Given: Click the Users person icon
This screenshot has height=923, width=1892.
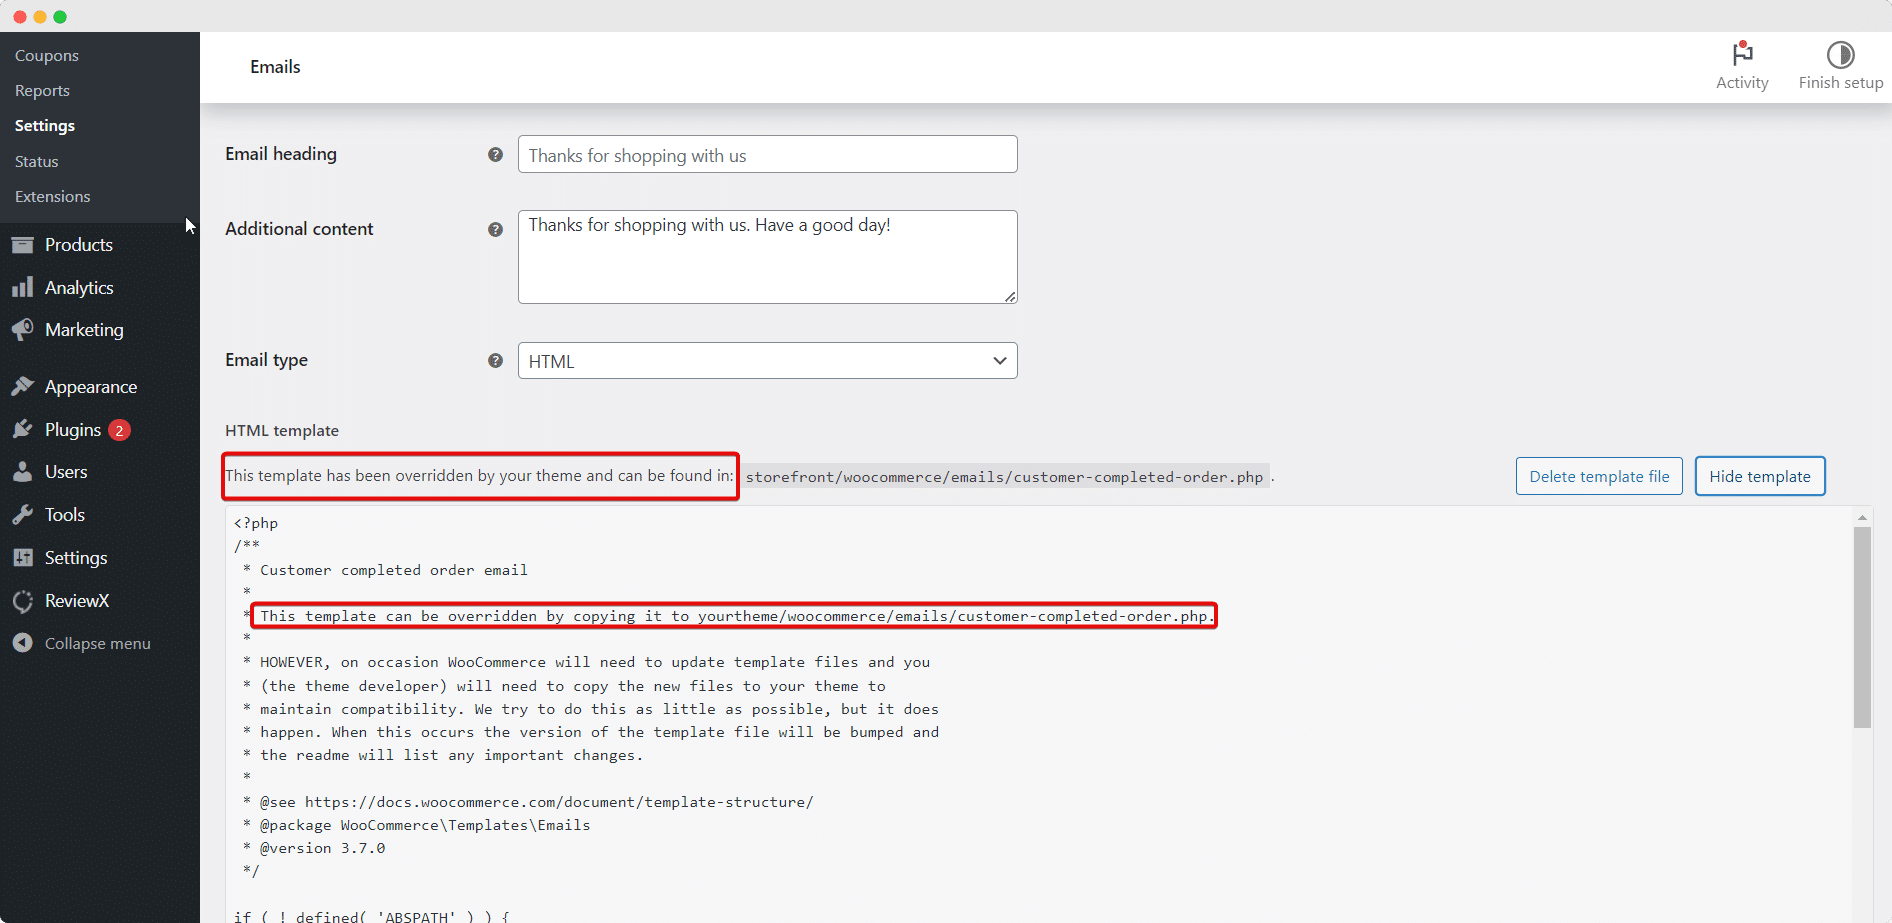Looking at the screenshot, I should [x=22, y=472].
